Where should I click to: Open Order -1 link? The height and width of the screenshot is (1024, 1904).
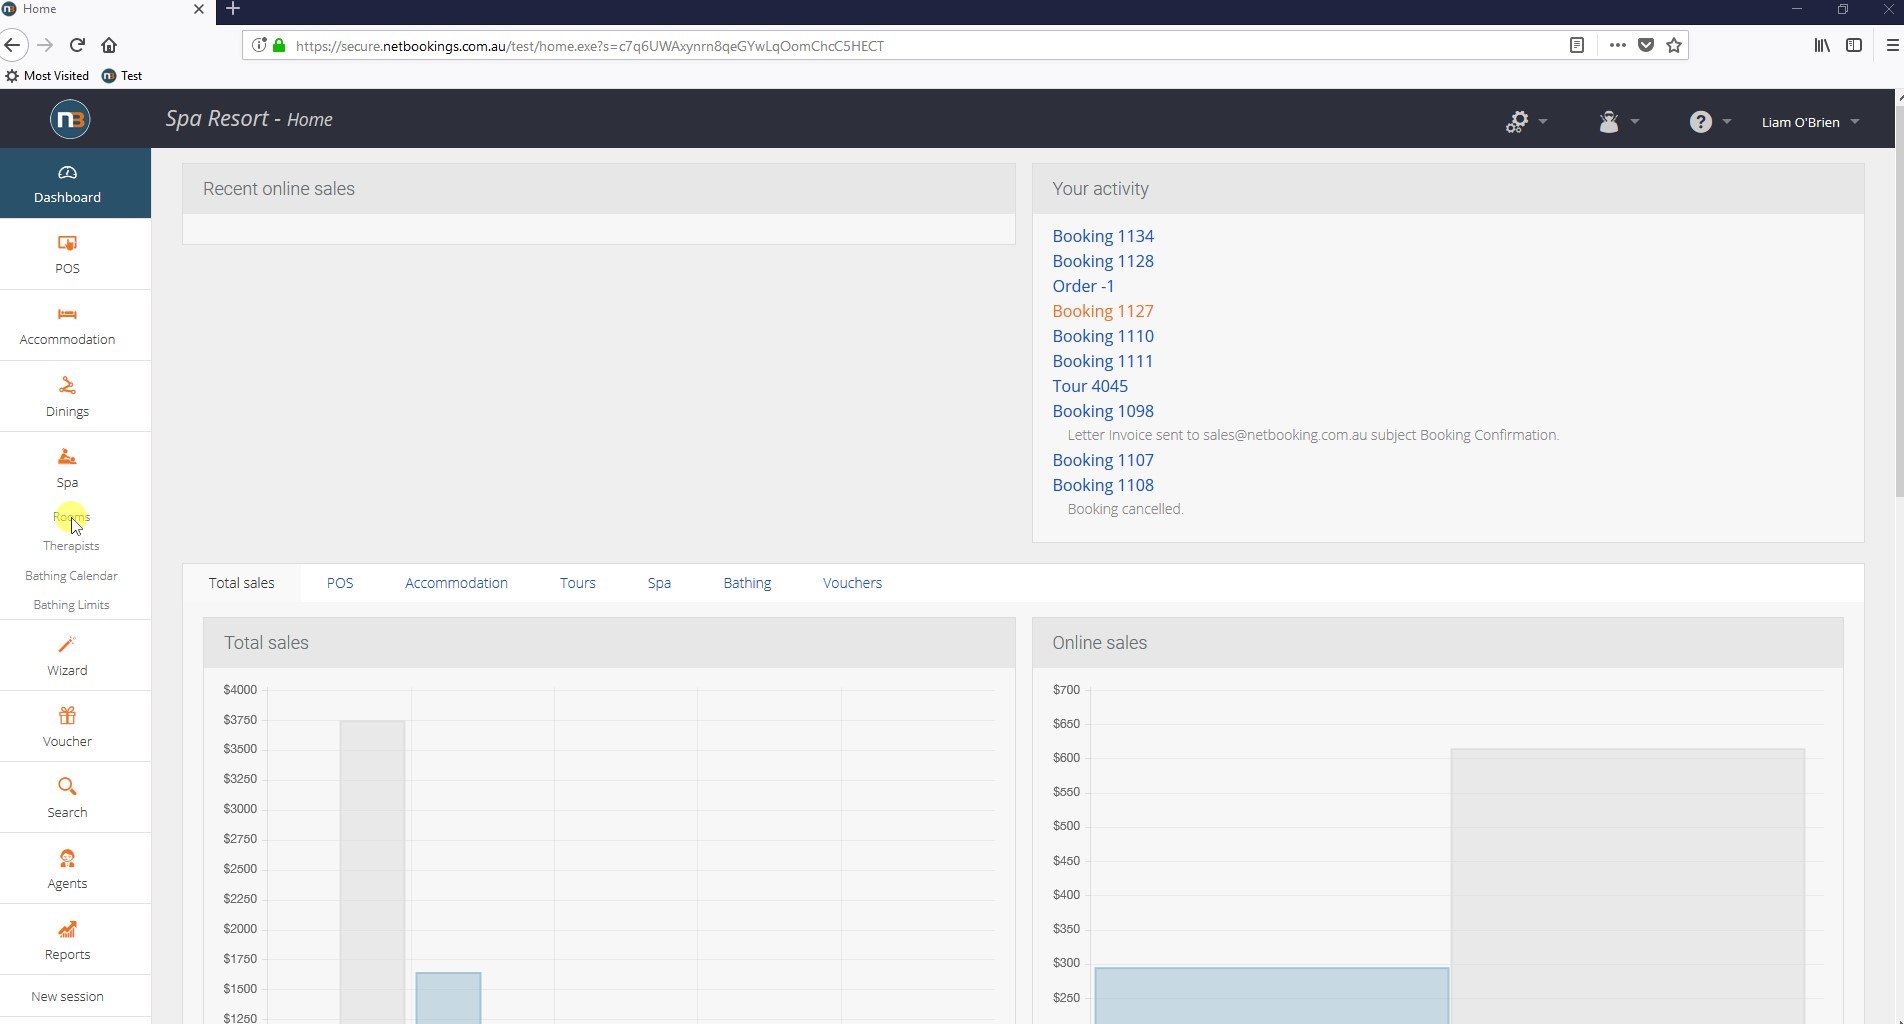click(1083, 286)
